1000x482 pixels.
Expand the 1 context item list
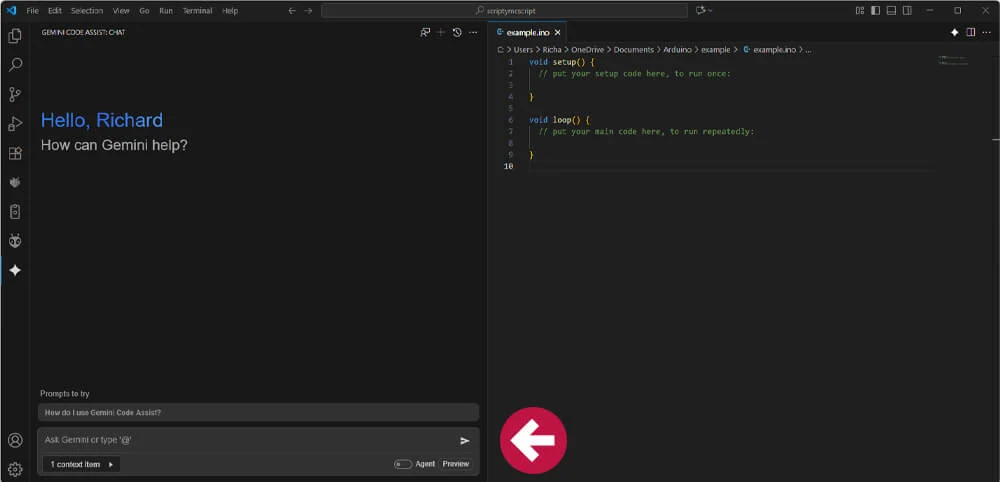(x=81, y=464)
